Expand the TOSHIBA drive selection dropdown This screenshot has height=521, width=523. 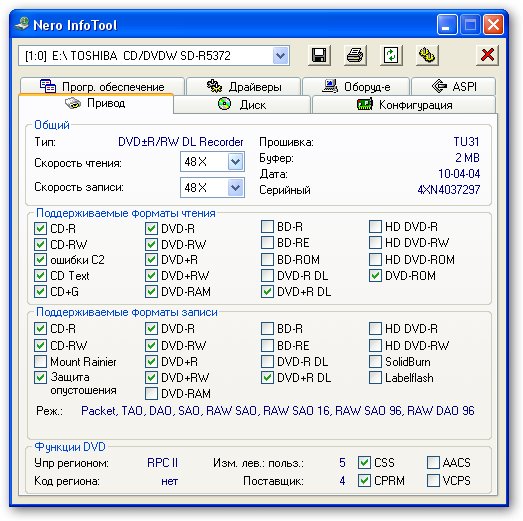tap(281, 55)
